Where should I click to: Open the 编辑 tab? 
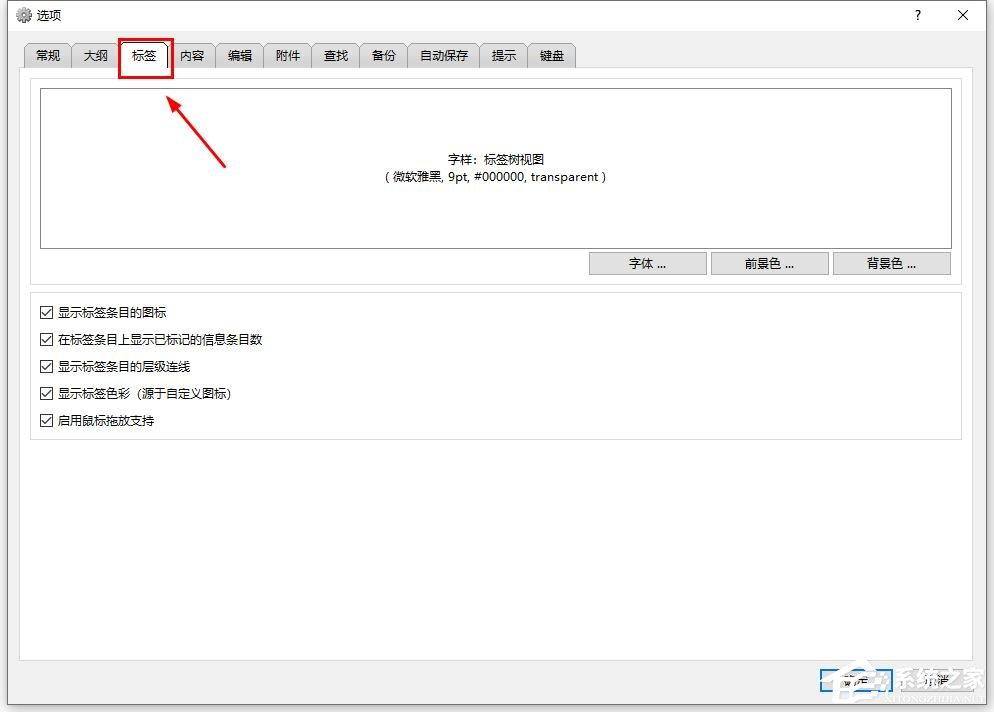tap(240, 56)
